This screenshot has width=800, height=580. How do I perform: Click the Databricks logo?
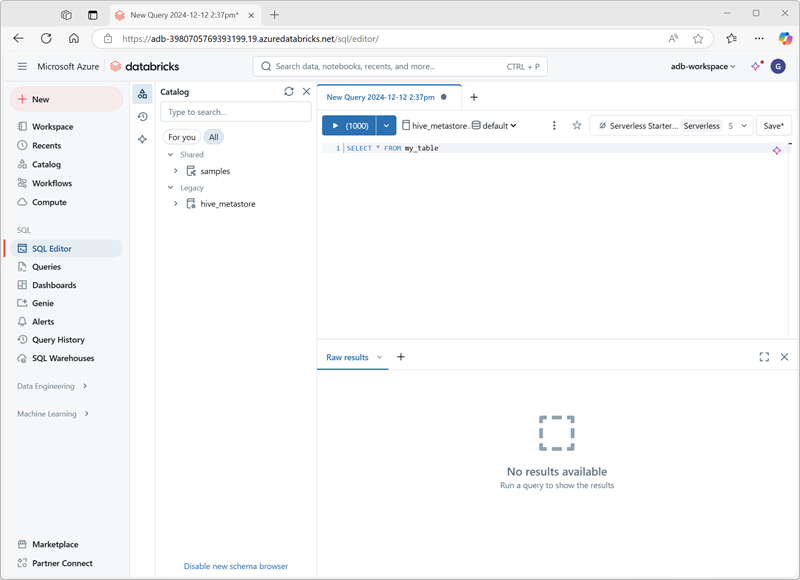point(145,66)
